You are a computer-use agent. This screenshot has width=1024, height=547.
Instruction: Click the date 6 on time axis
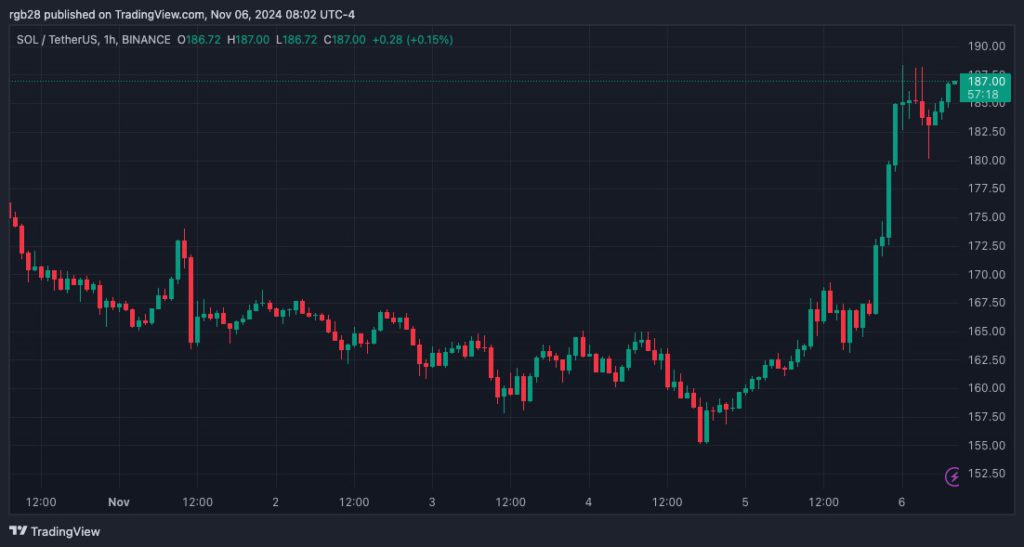902,502
